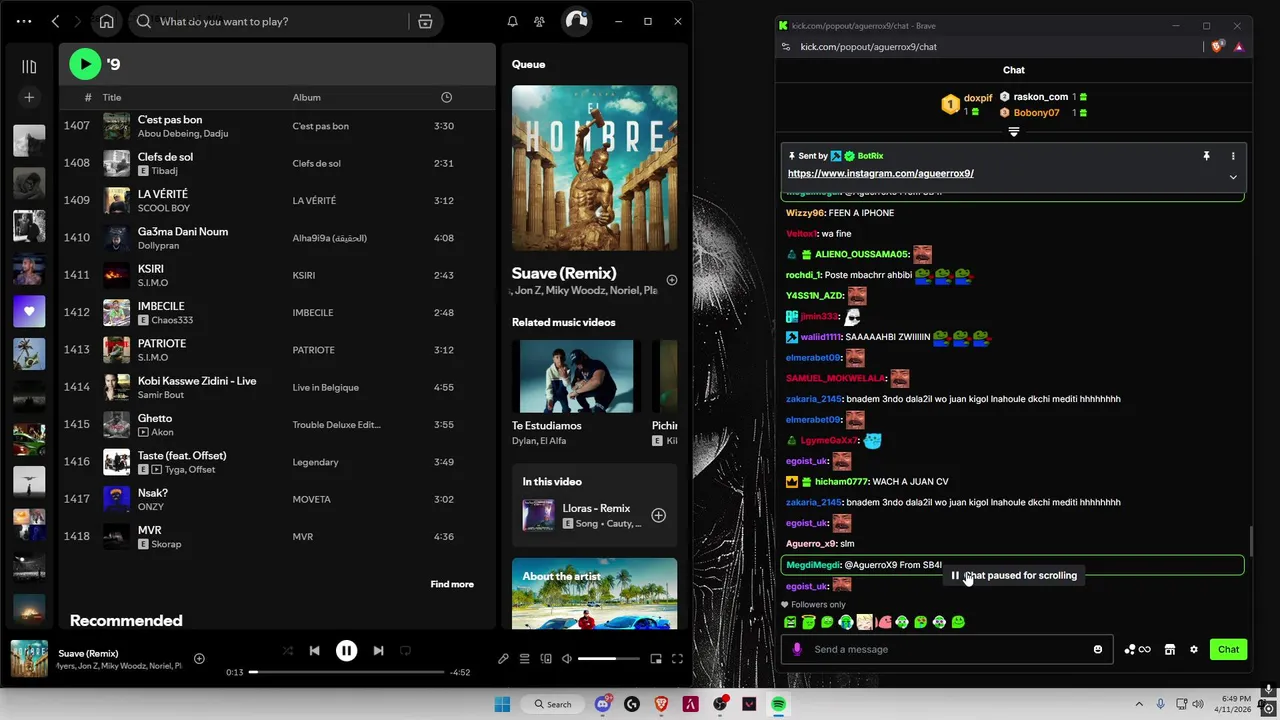Viewport: 1280px width, 720px height.
Task: Click Find more button
Action: pos(452,584)
